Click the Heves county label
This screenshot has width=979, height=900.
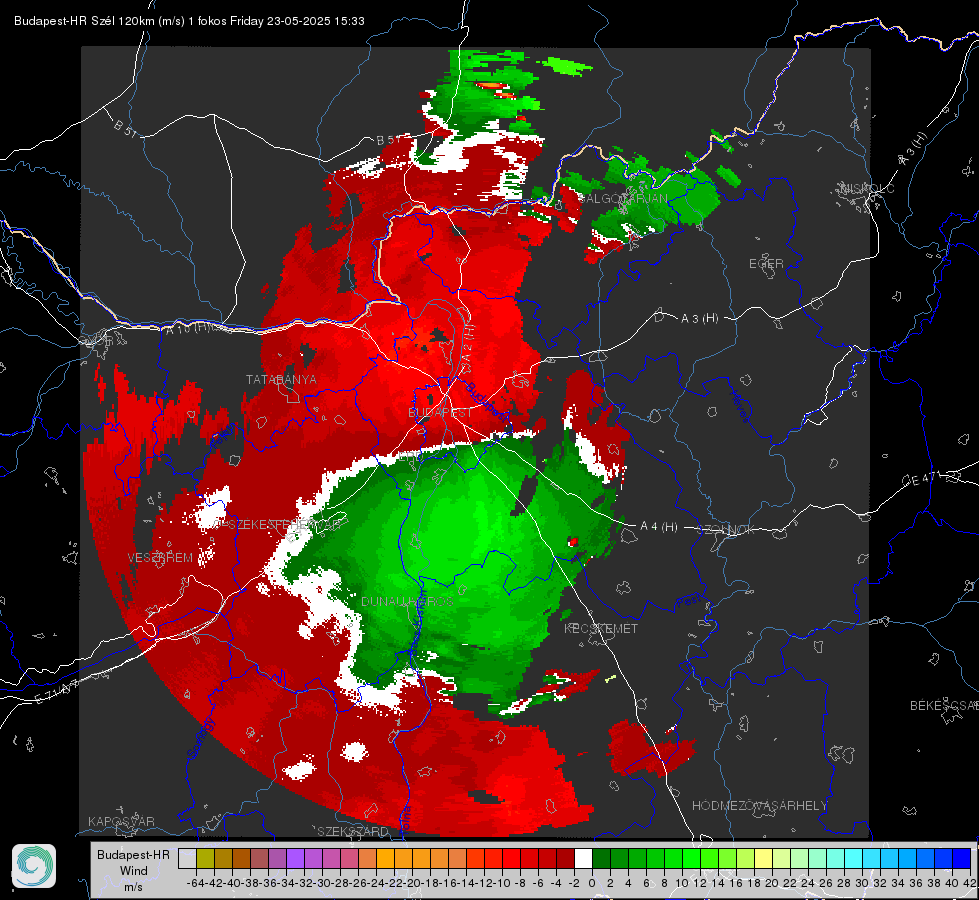(739, 405)
